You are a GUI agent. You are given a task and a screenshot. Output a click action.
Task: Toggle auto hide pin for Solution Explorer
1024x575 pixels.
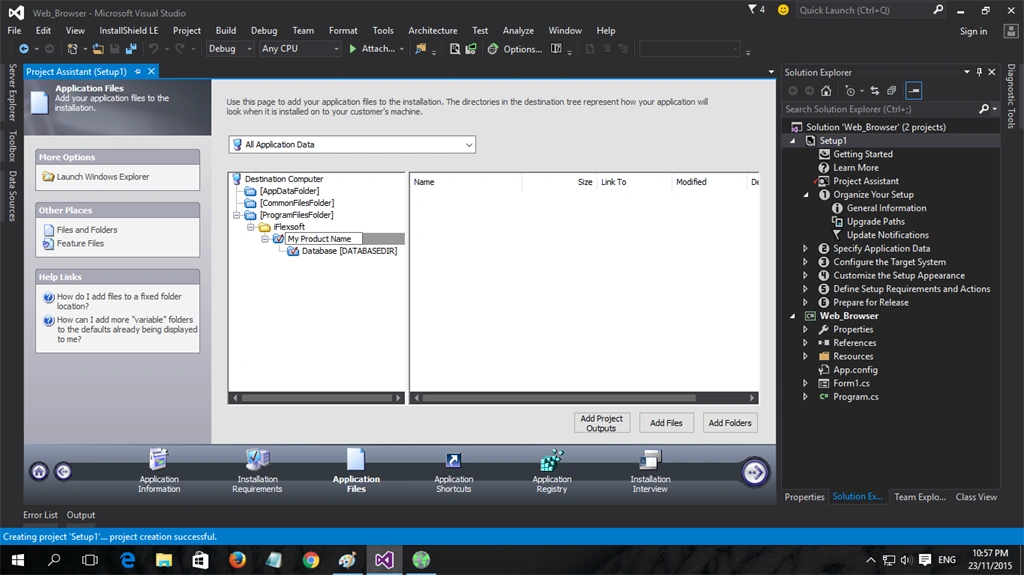pyautogui.click(x=979, y=72)
